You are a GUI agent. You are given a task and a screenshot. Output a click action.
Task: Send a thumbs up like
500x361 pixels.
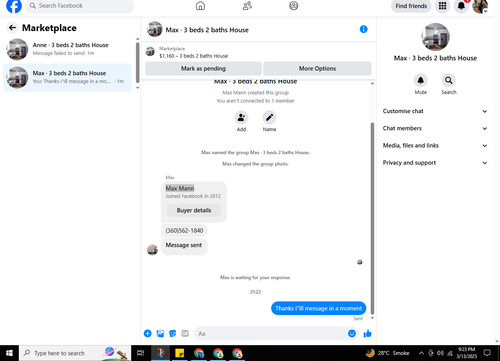(x=367, y=333)
